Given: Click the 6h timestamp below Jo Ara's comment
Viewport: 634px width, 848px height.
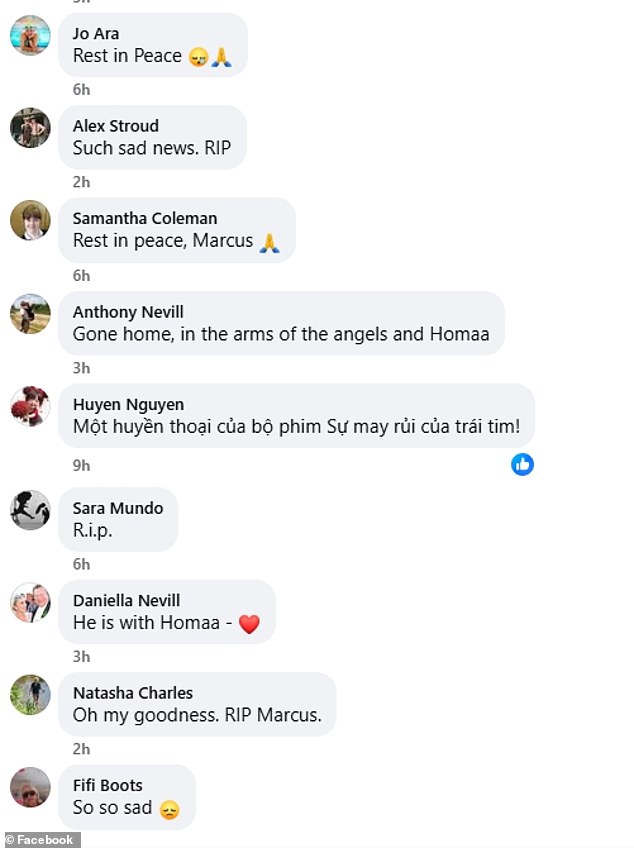Looking at the screenshot, I should [x=82, y=89].
